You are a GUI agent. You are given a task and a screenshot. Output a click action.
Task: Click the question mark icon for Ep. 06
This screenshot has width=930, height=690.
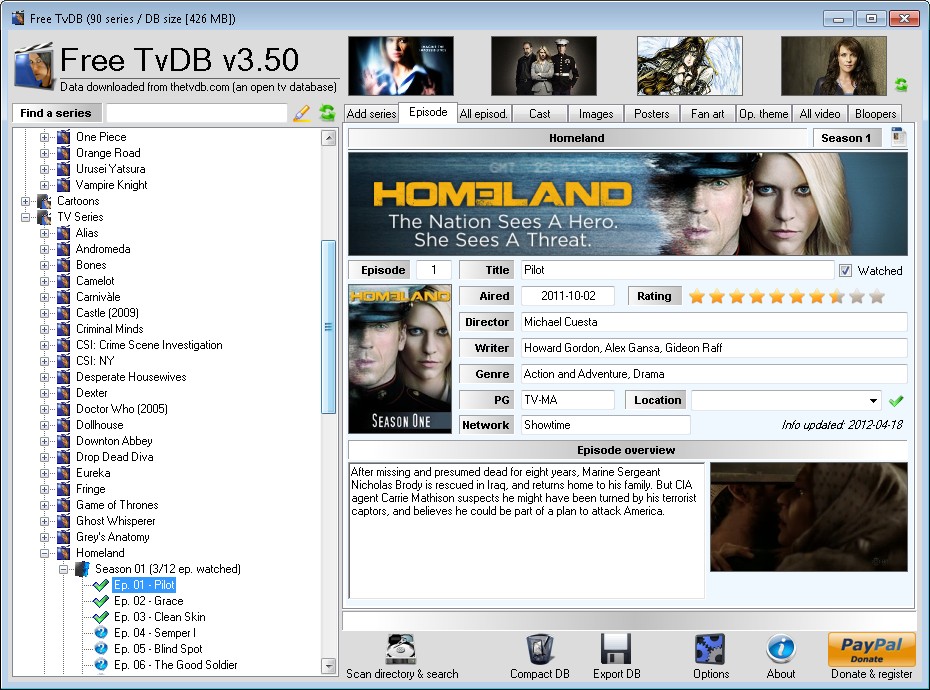[x=101, y=665]
